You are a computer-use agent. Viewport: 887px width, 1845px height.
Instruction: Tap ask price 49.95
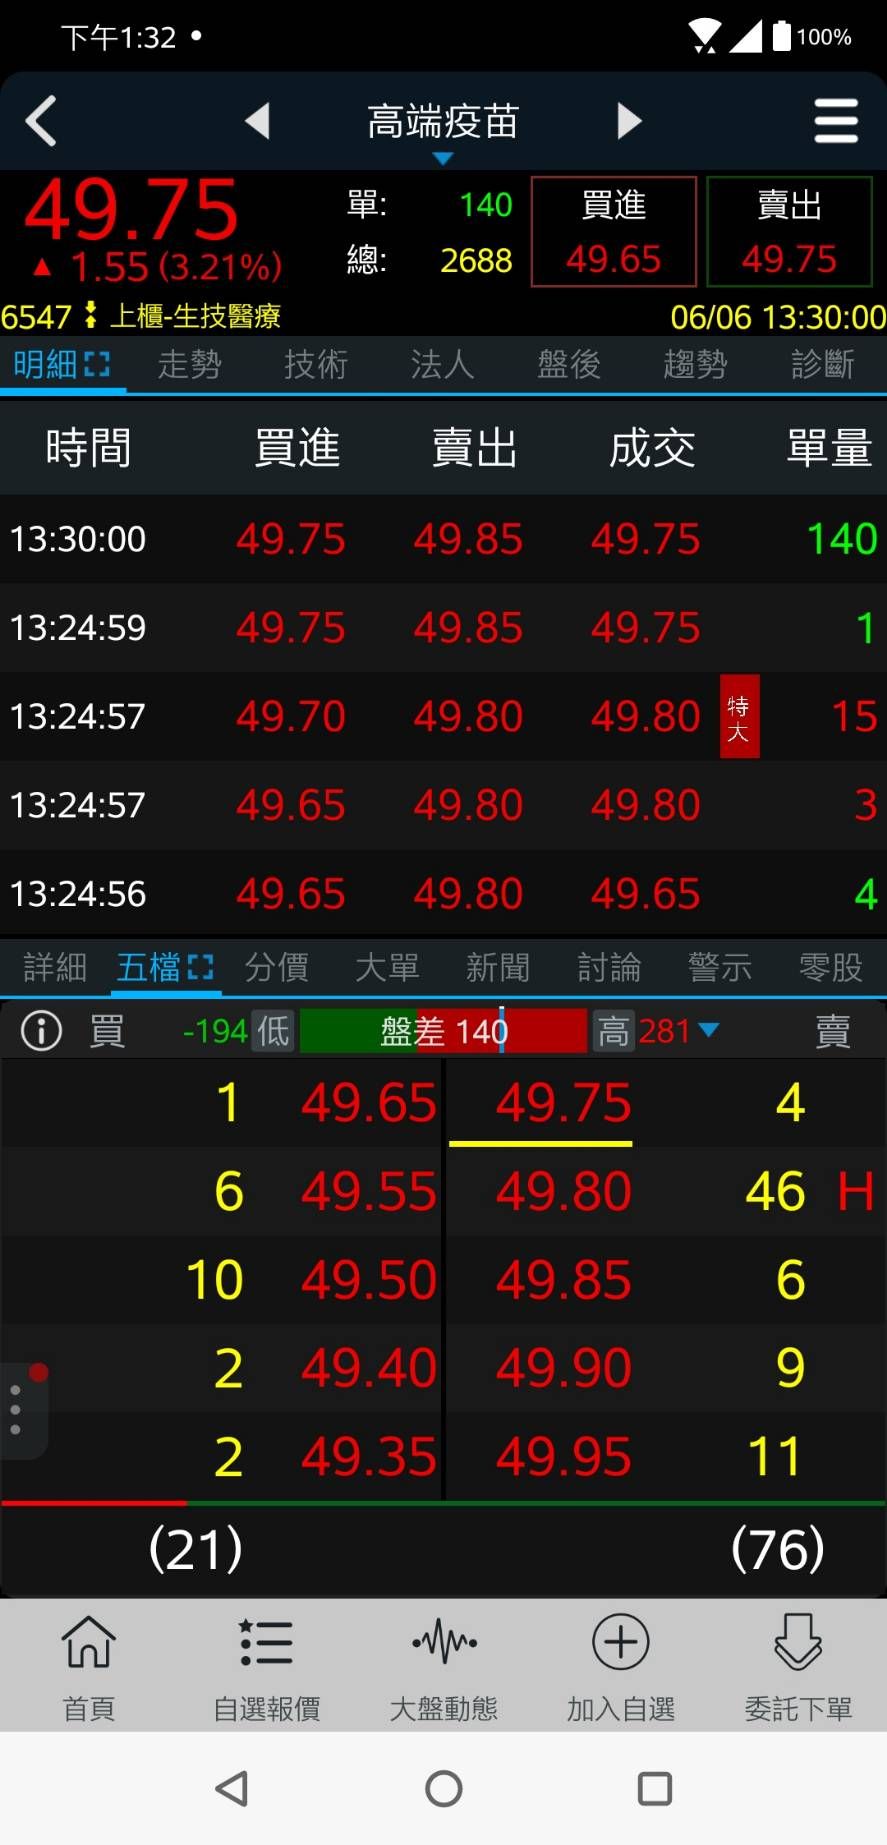pos(564,1457)
